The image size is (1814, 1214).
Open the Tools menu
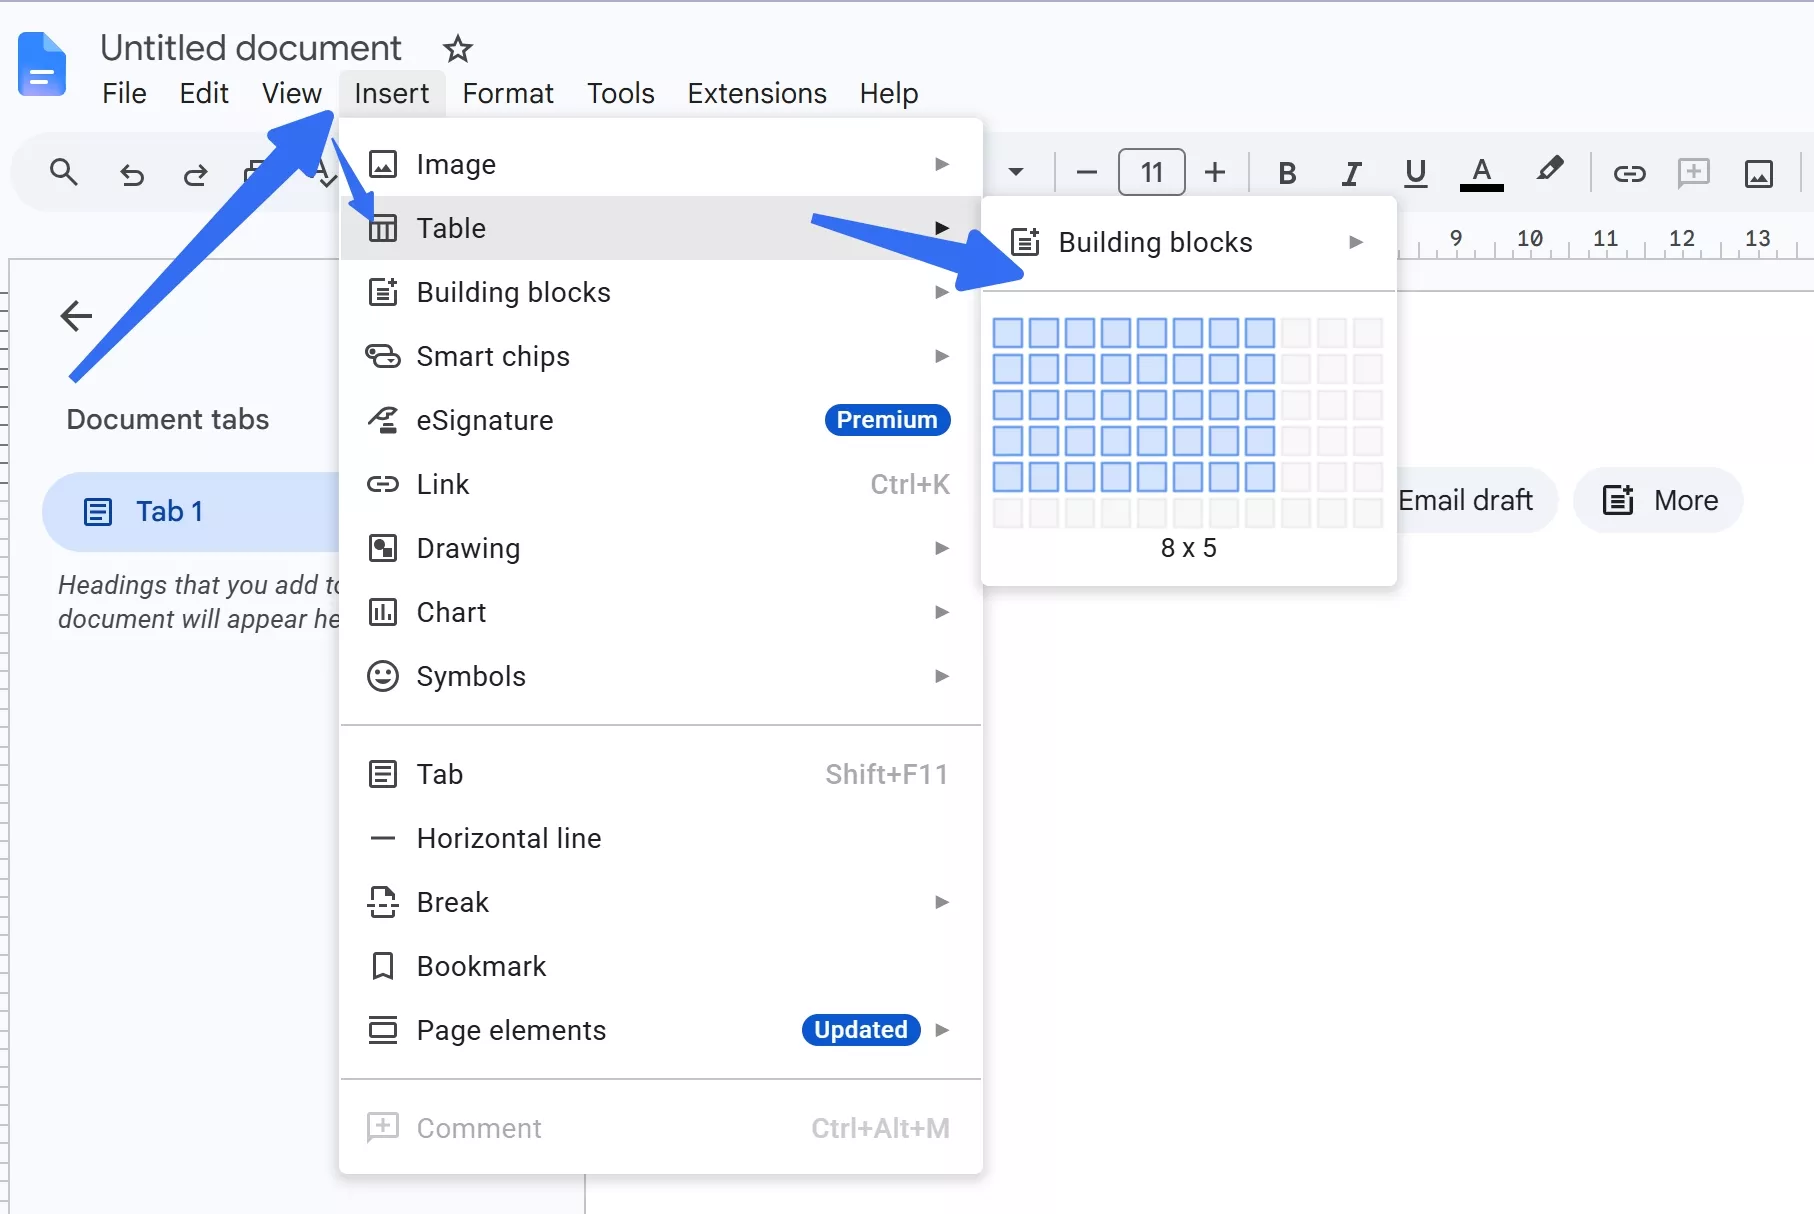[x=621, y=93]
